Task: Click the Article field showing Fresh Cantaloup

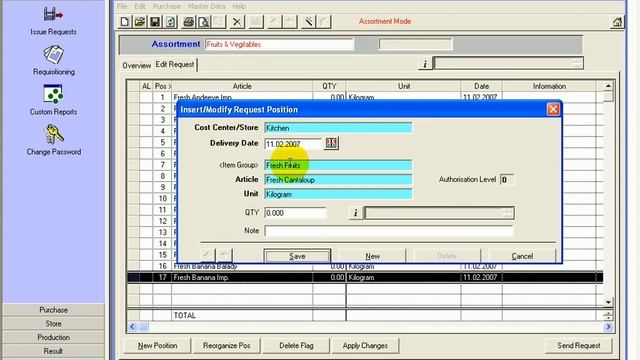Action: (x=338, y=180)
